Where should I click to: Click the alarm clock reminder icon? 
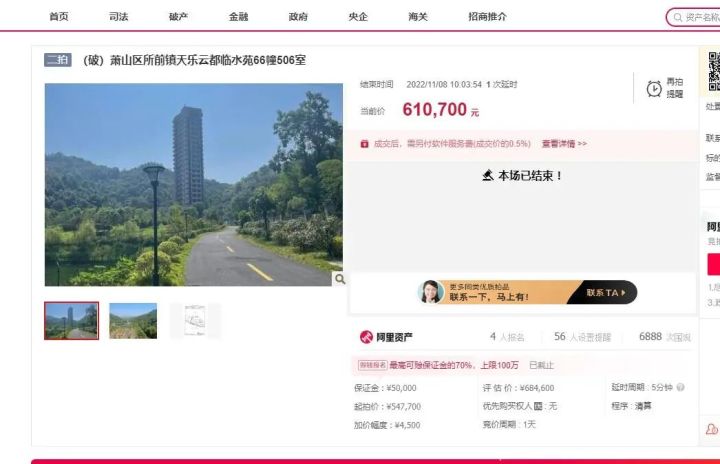coord(654,88)
